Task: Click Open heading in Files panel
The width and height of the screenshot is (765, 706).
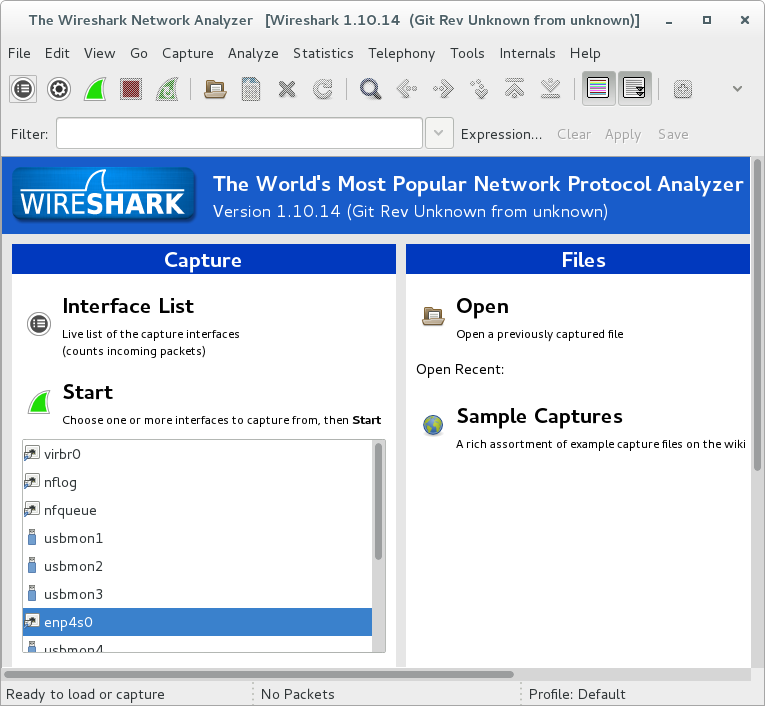Action: click(483, 307)
